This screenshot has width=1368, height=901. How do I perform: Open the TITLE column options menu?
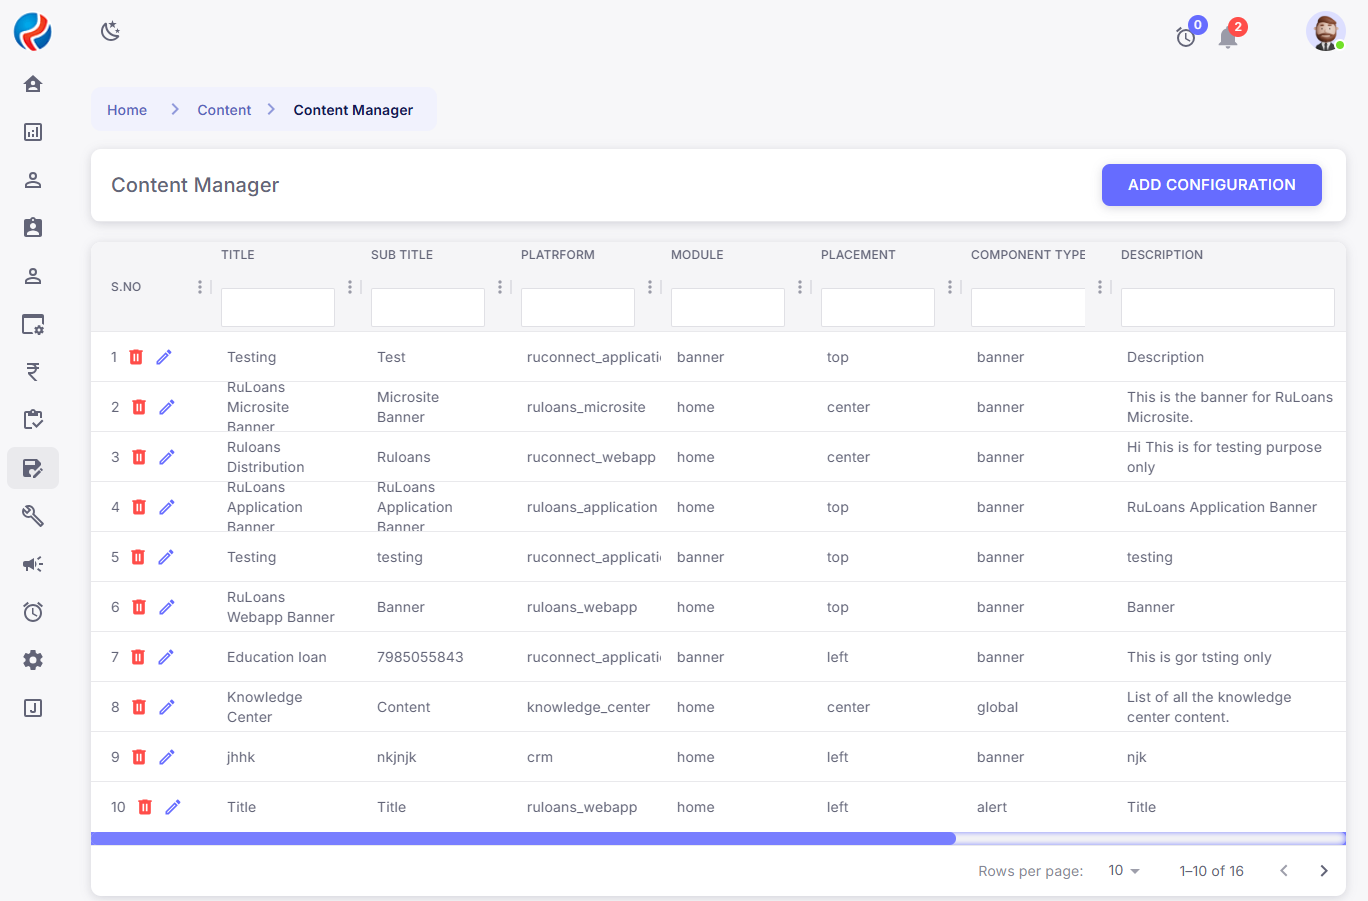tap(350, 287)
